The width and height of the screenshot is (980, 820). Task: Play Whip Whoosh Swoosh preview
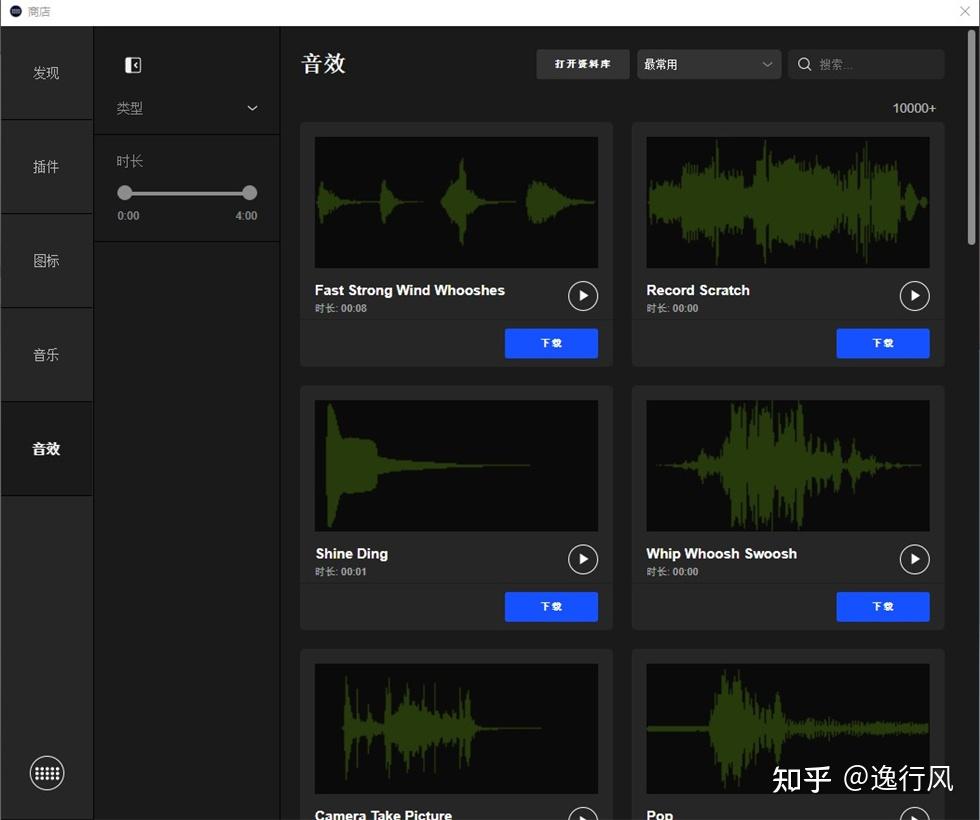point(914,559)
